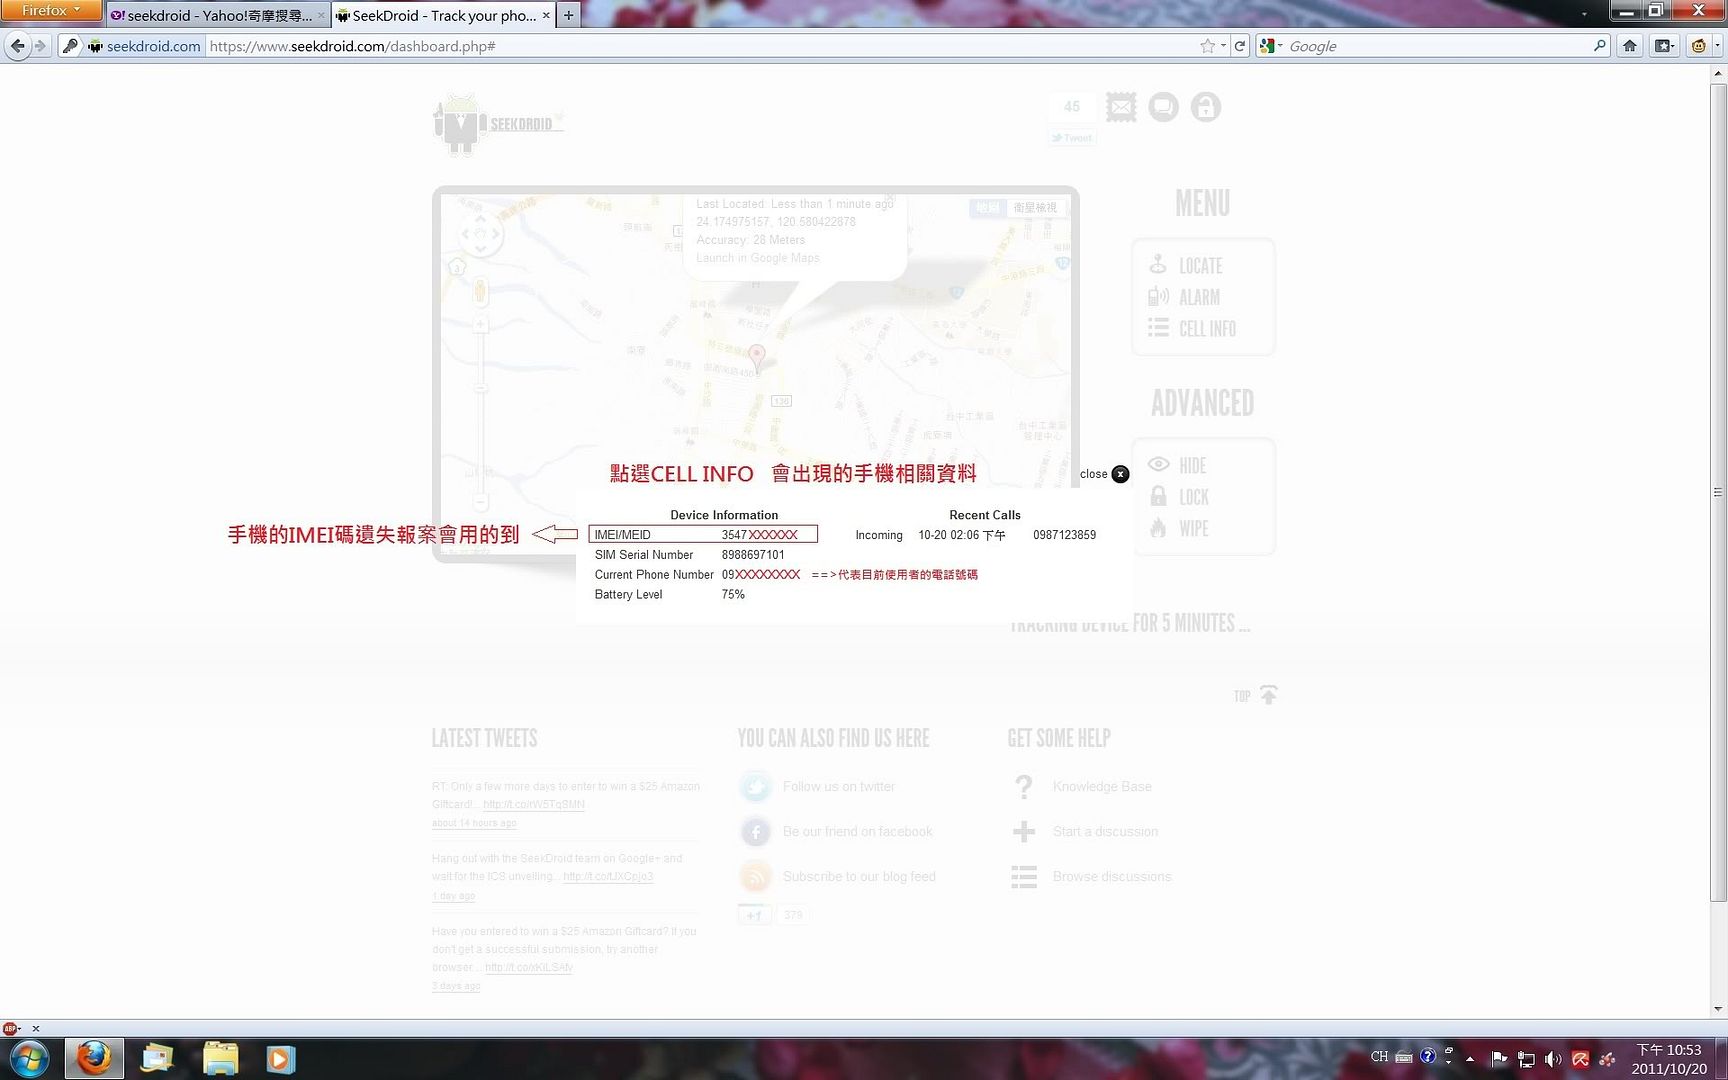Select LOCATE in the menu panel

point(1199,266)
